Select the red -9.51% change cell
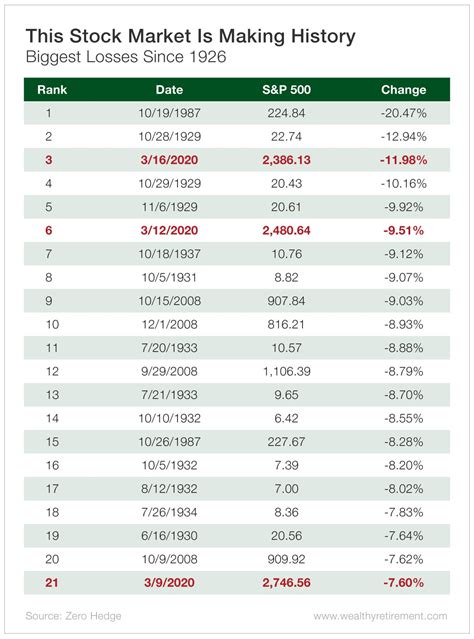 (x=403, y=230)
